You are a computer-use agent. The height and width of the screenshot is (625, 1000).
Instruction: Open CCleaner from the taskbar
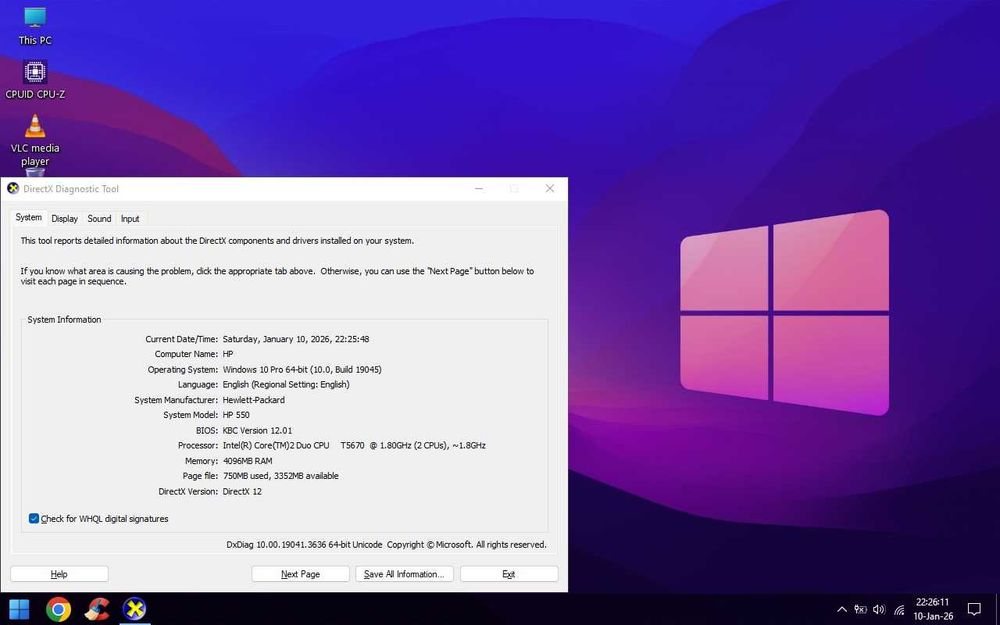pyautogui.click(x=97, y=609)
